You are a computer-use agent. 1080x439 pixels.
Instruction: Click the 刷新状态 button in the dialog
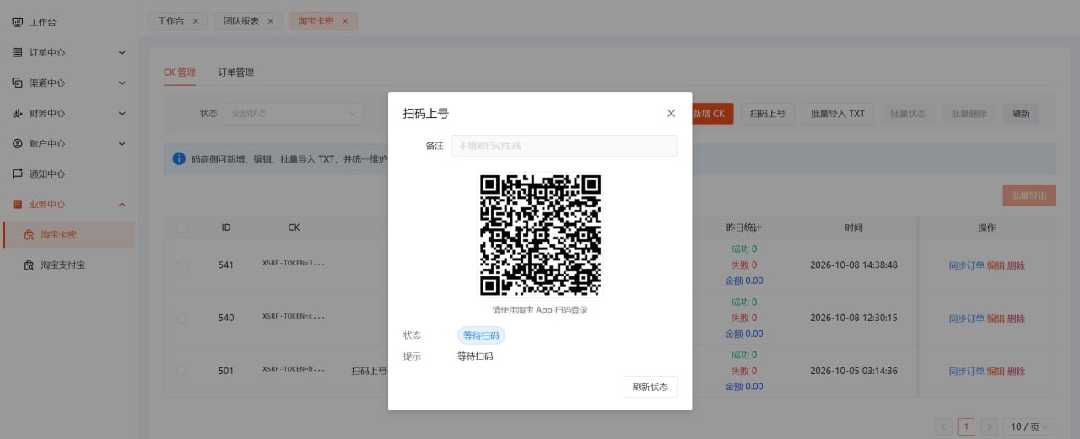pyautogui.click(x=650, y=387)
